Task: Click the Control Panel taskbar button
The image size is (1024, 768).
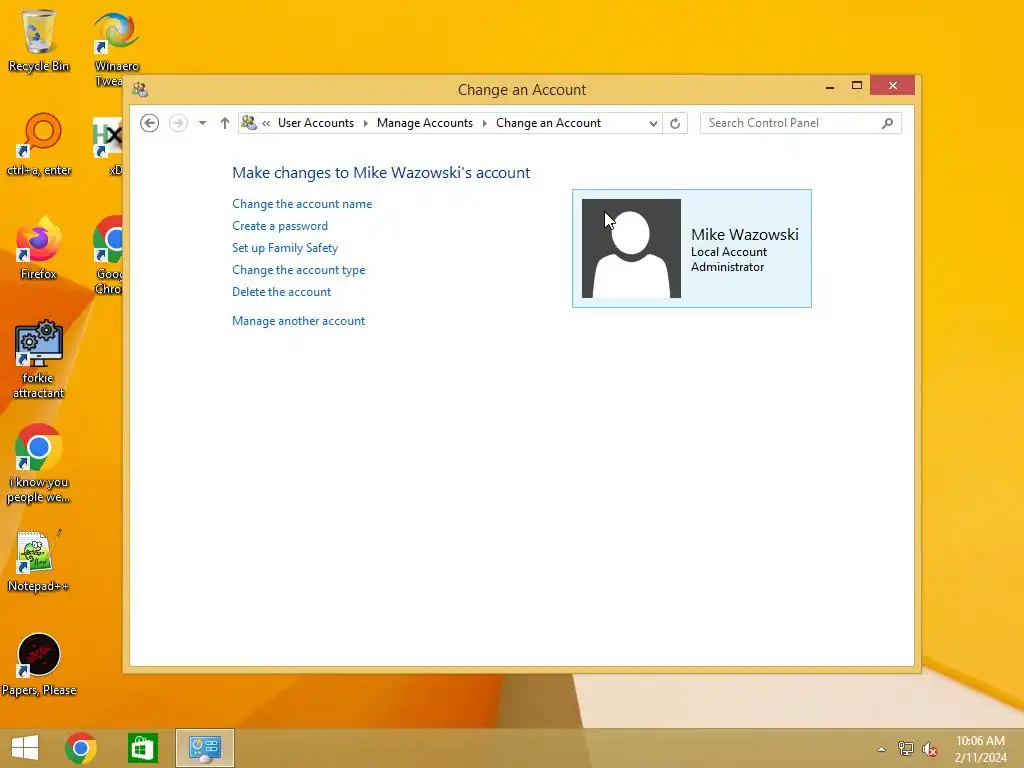Action: [204, 748]
